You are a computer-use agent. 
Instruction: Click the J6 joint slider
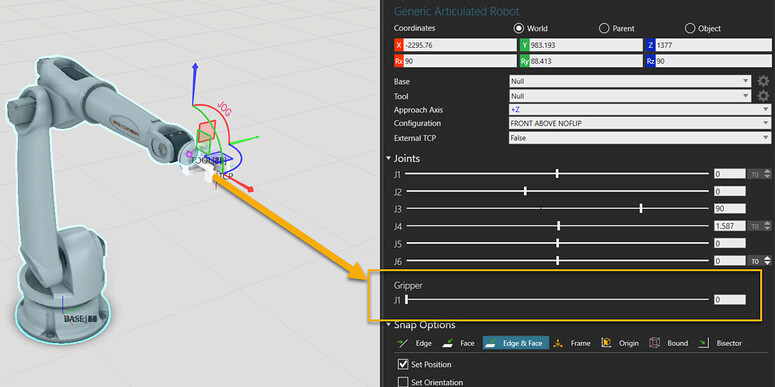(557, 260)
